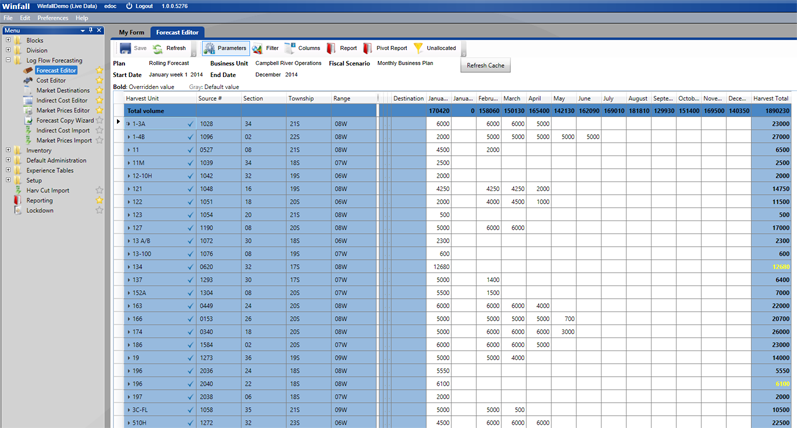Open the Preferences menu
797x428 pixels.
(x=53, y=18)
